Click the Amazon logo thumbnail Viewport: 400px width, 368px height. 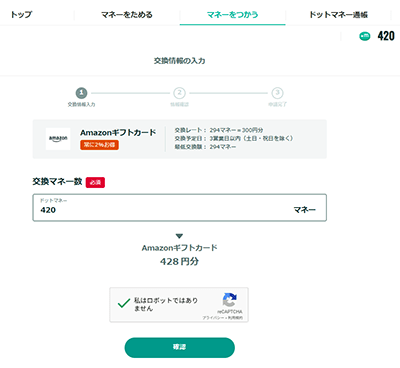pos(58,139)
